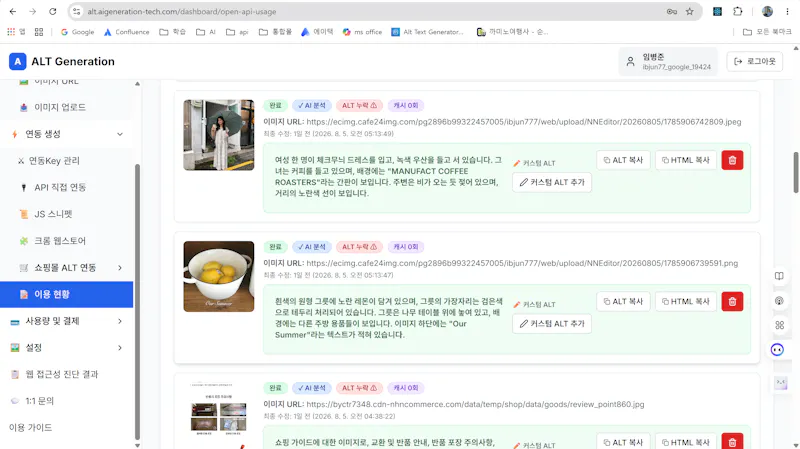Open the Confluence bookmark
This screenshot has height=449, width=800.
tap(127, 32)
